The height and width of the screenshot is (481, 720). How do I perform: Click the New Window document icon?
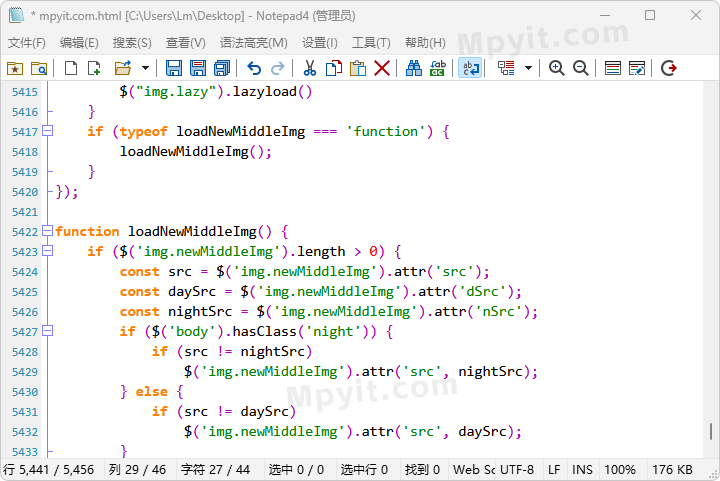click(x=95, y=68)
